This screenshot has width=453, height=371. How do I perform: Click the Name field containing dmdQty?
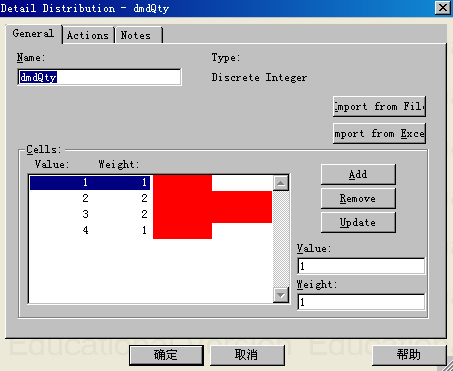99,77
